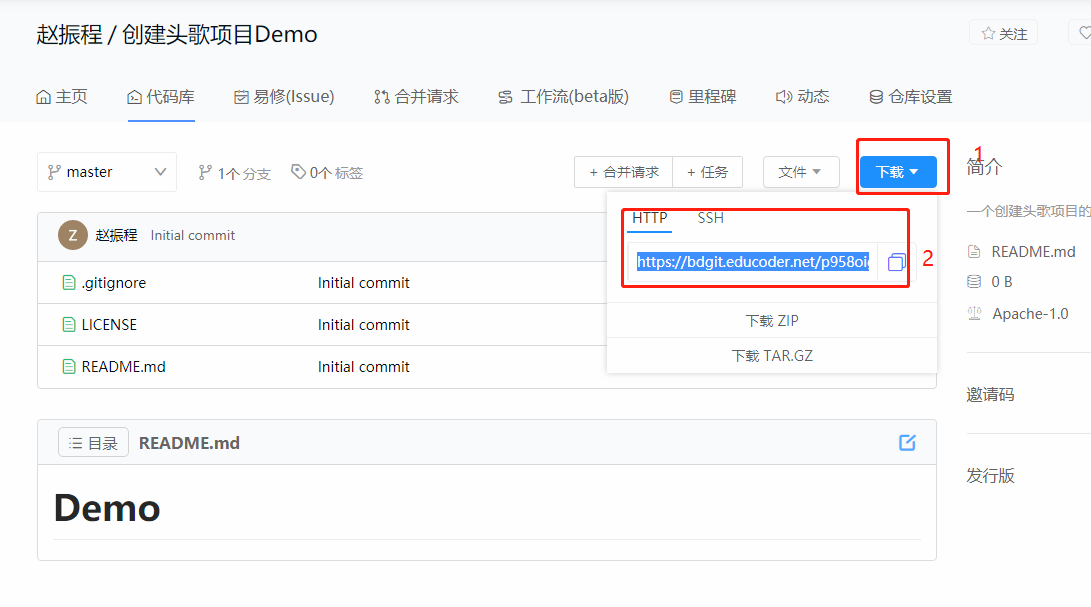Click the branch icon beside 1个分支
Screen dimensions: 1091x607
click(205, 172)
